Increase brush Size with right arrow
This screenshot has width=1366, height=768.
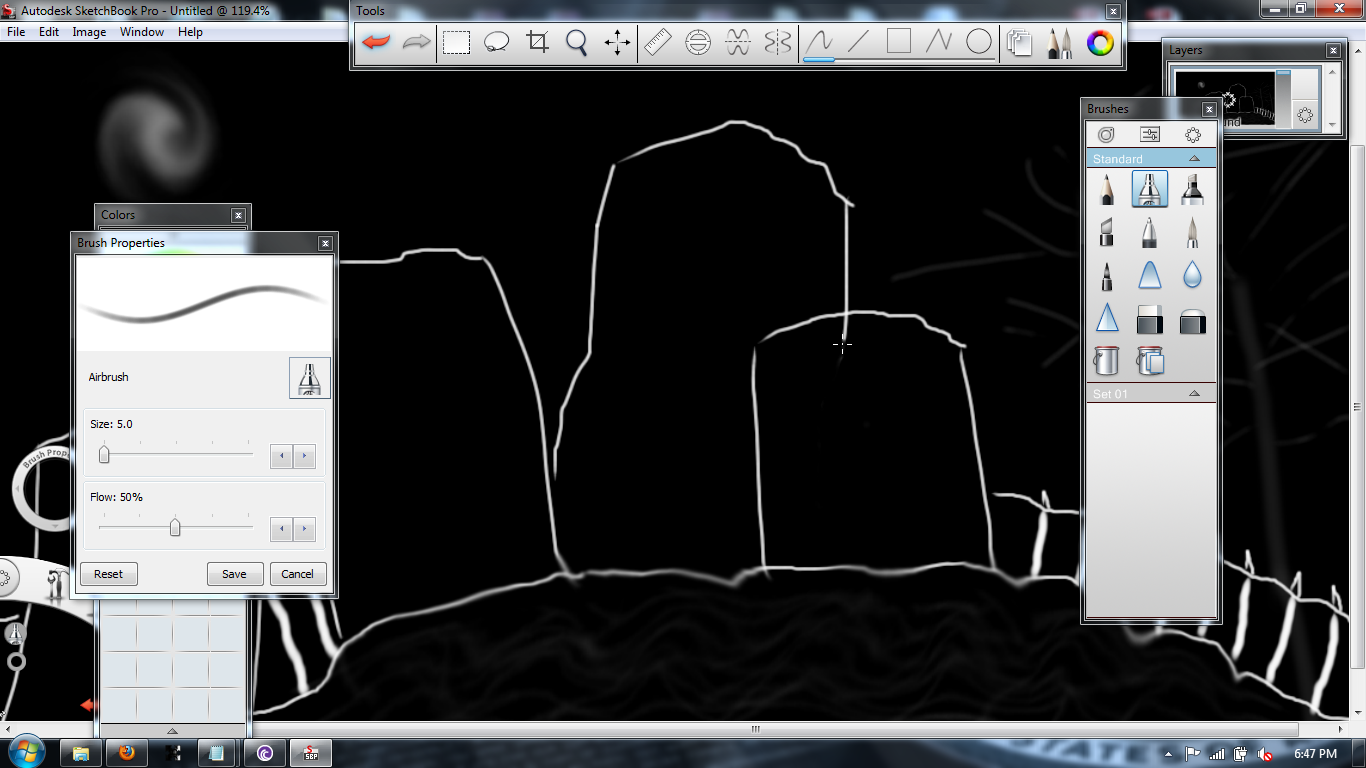point(305,457)
